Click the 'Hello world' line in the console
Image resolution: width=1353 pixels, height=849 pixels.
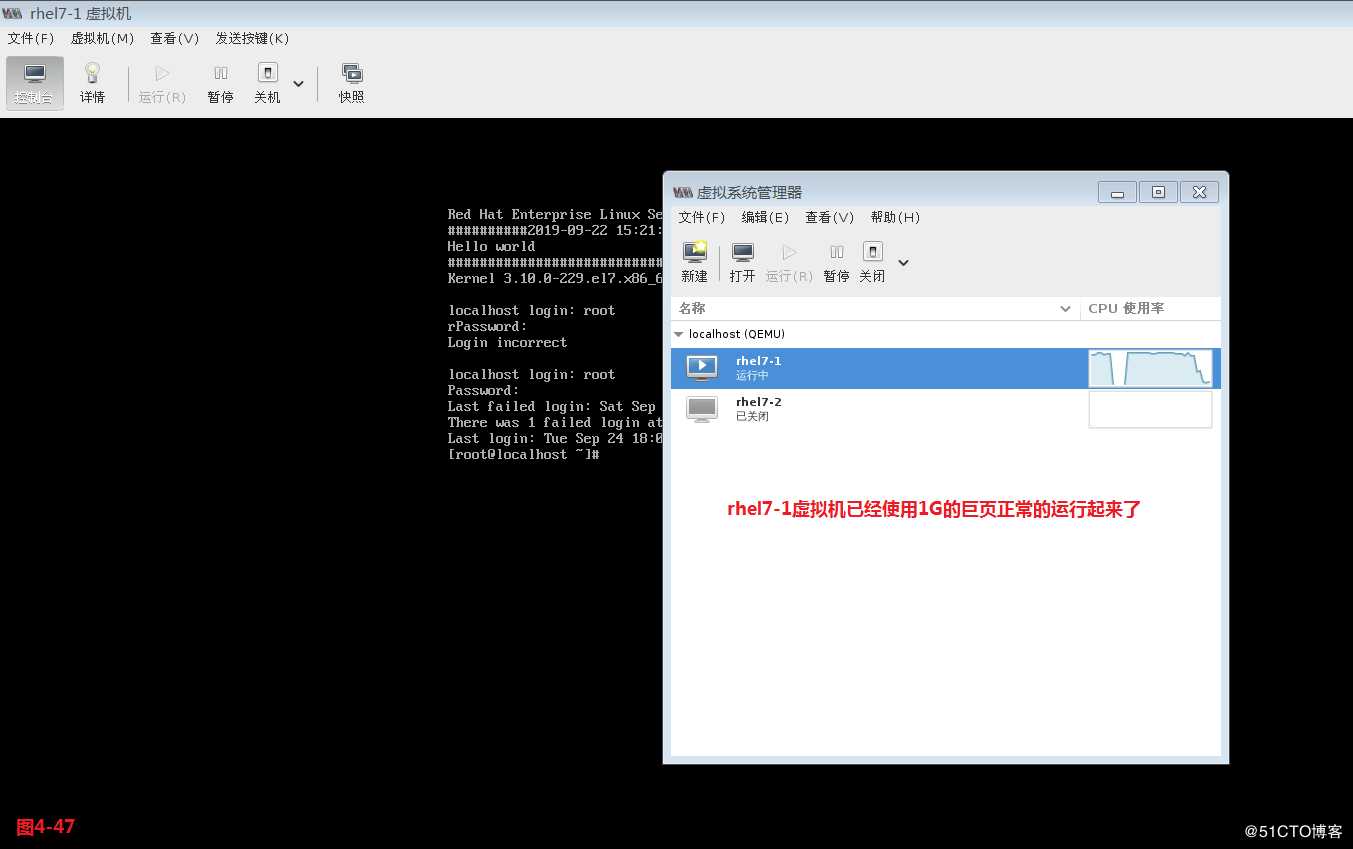click(x=491, y=247)
